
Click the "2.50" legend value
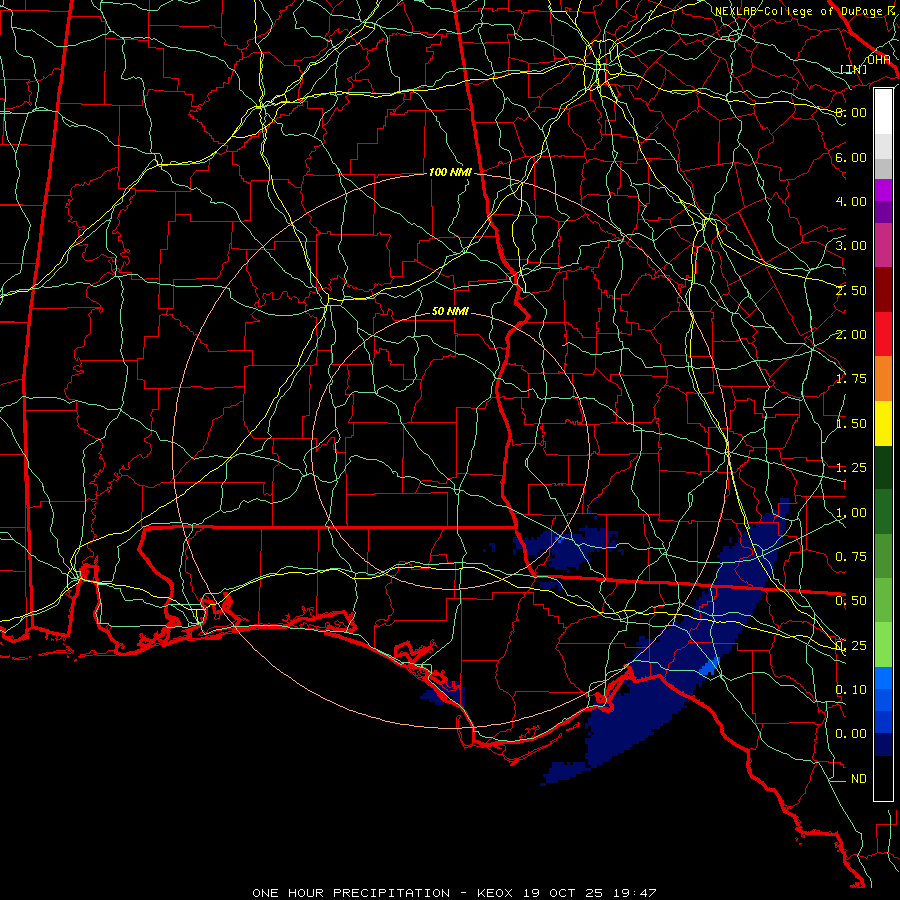[x=851, y=290]
